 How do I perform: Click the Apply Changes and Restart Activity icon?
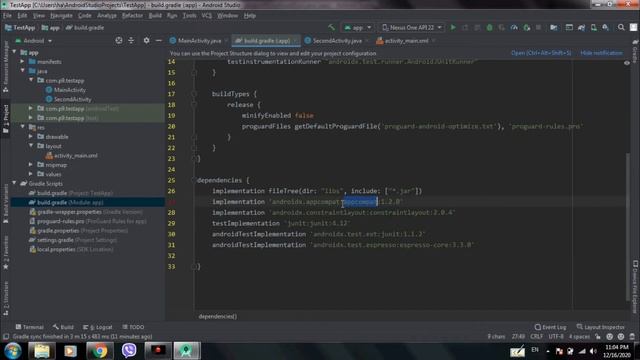(465, 27)
